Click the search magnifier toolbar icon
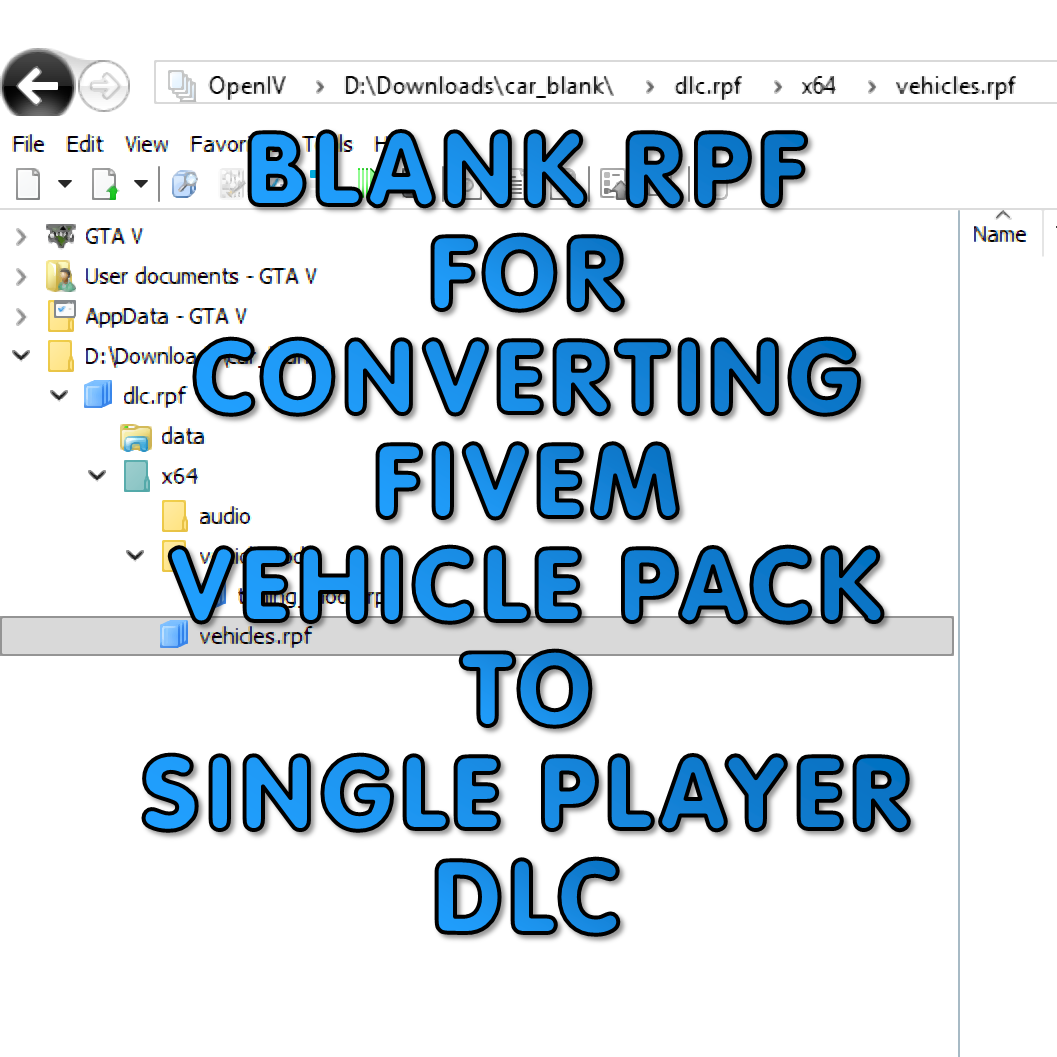Image resolution: width=1057 pixels, height=1057 pixels. [184, 184]
